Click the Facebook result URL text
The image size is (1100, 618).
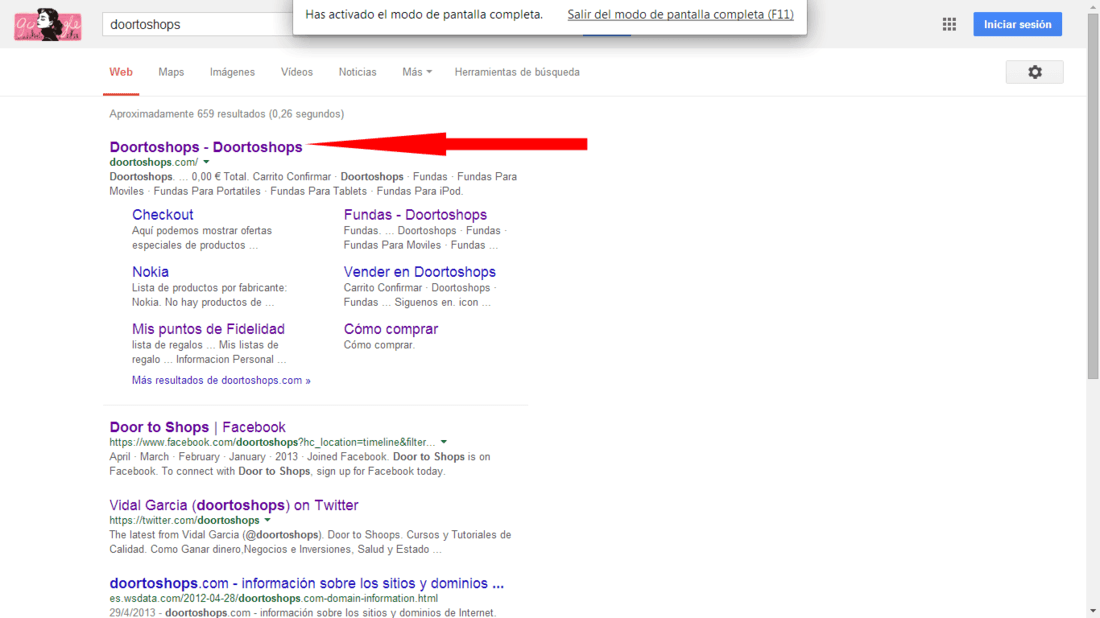pos(272,442)
